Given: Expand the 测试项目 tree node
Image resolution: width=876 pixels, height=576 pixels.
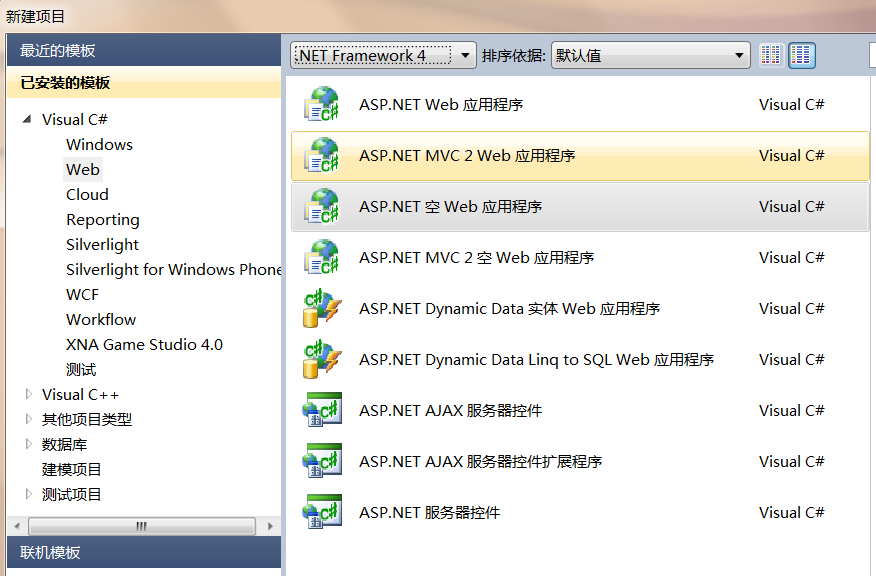Looking at the screenshot, I should coord(28,494).
